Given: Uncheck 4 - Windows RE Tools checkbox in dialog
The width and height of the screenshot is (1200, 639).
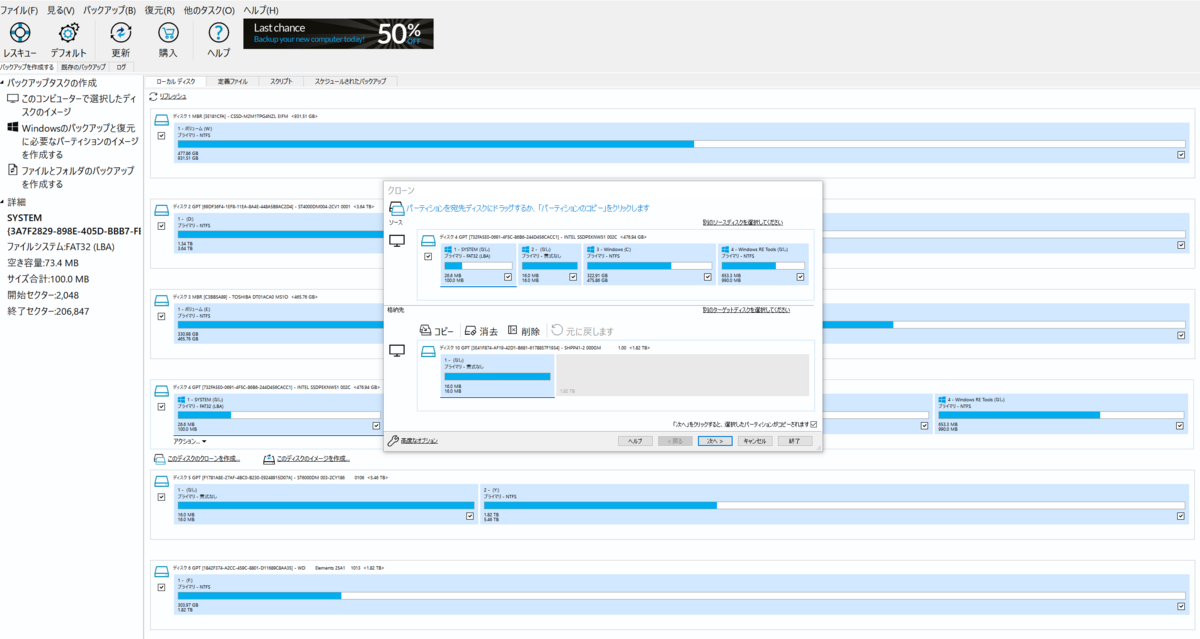Looking at the screenshot, I should [801, 276].
